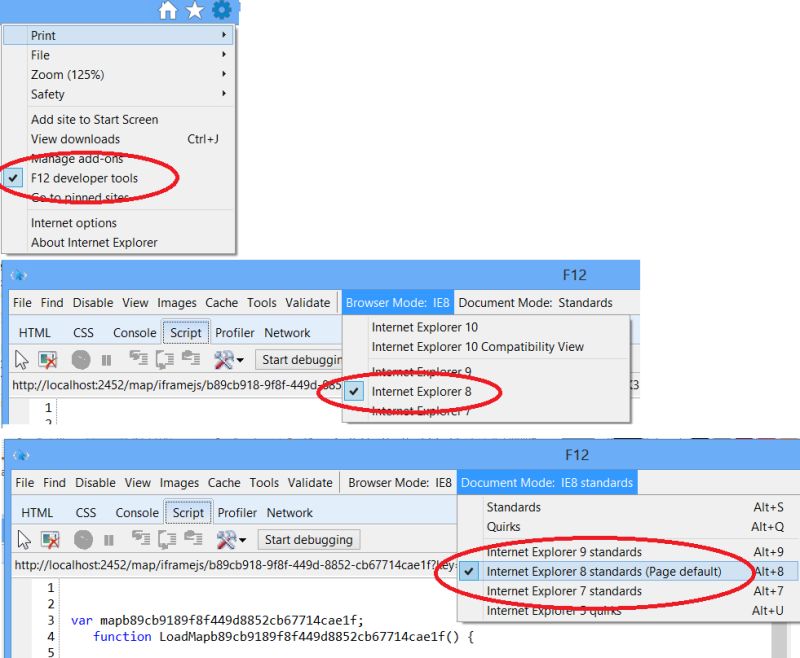The width and height of the screenshot is (800, 658).
Task: Open the highlighted Document Mode: IE8 standards dropdown
Action: 547,483
